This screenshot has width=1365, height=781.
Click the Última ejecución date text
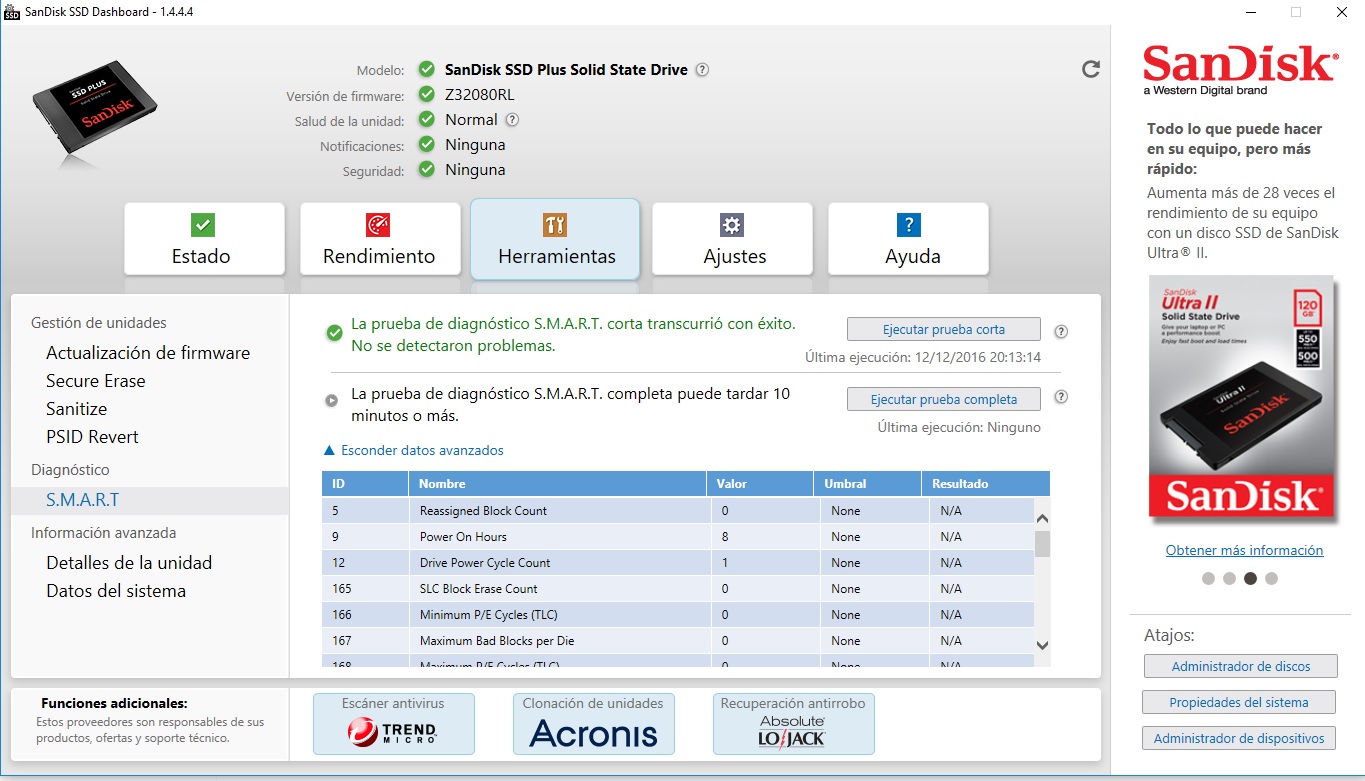pos(923,357)
